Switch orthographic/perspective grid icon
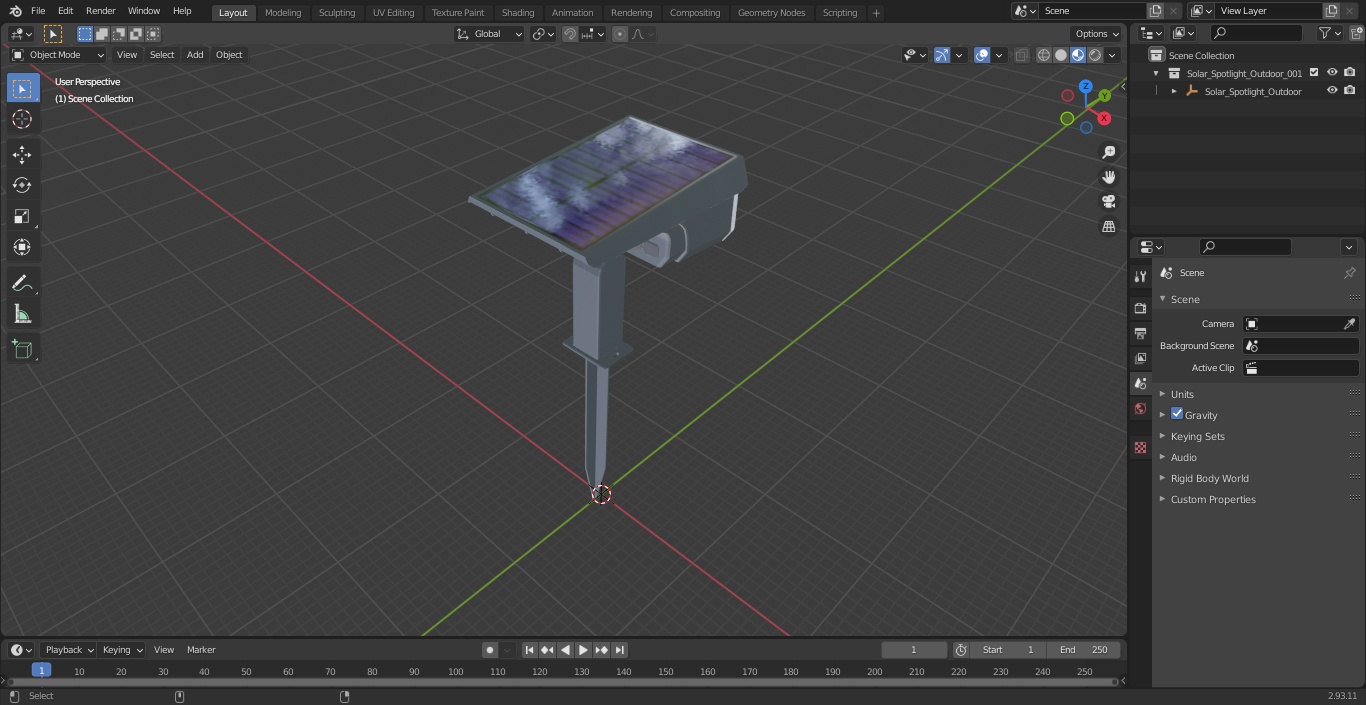The width and height of the screenshot is (1366, 705). coord(1108,227)
